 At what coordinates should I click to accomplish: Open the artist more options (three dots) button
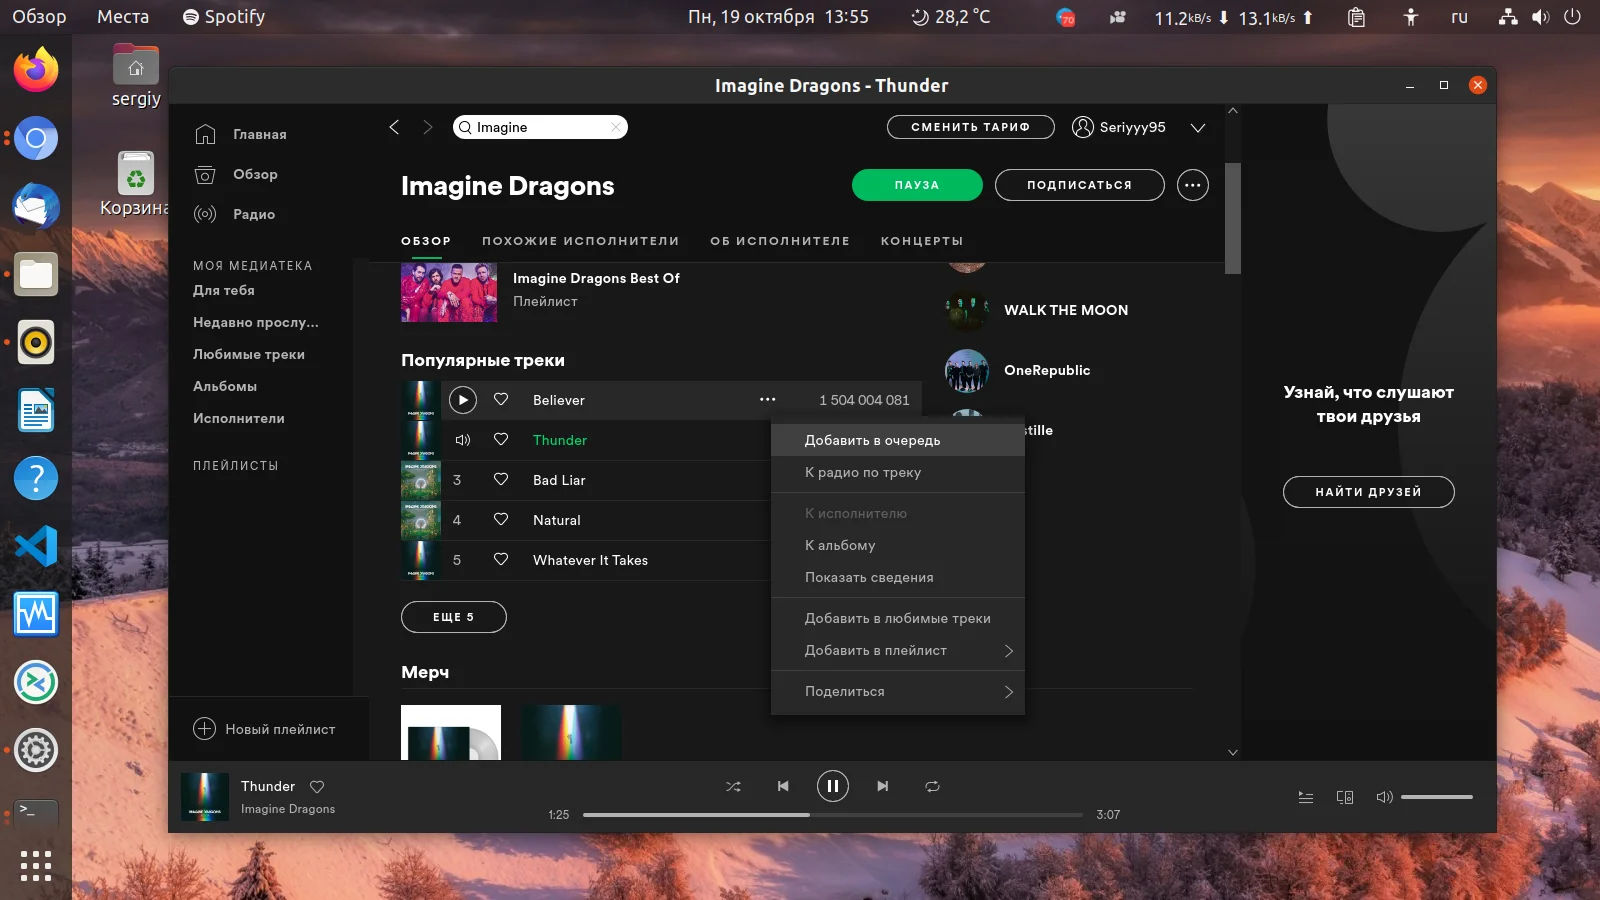[1192, 185]
